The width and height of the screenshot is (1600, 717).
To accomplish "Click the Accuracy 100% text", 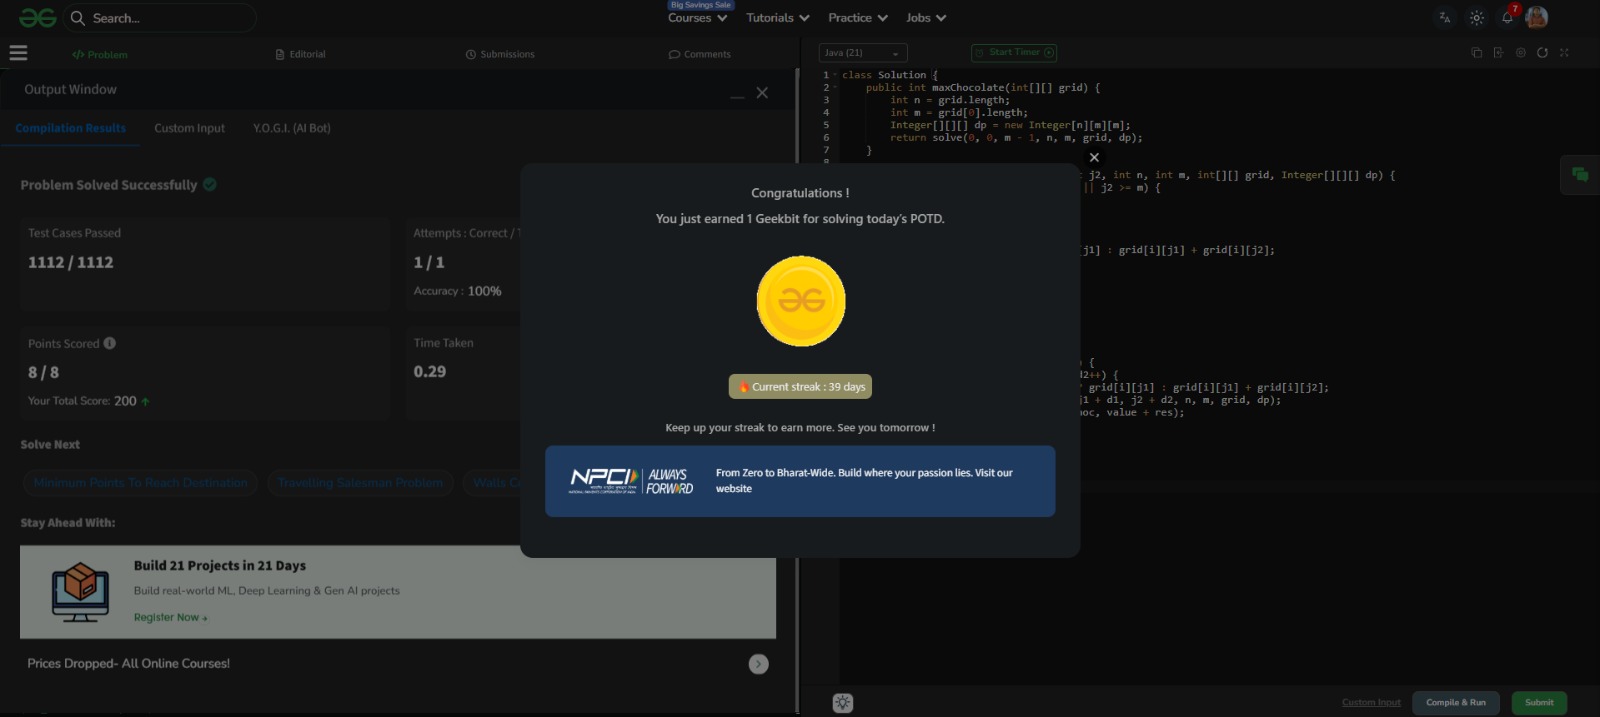I will click(x=458, y=291).
